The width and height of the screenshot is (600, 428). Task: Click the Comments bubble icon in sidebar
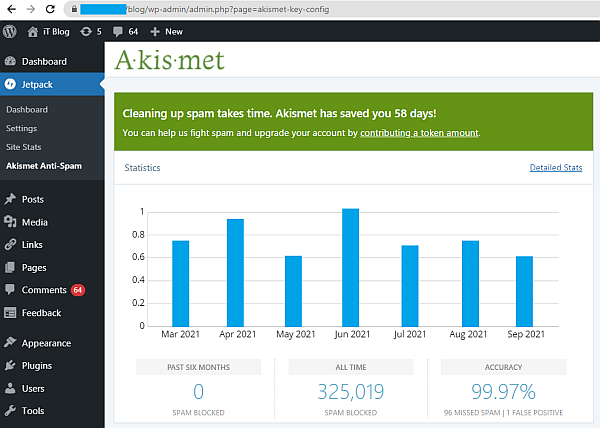10,290
